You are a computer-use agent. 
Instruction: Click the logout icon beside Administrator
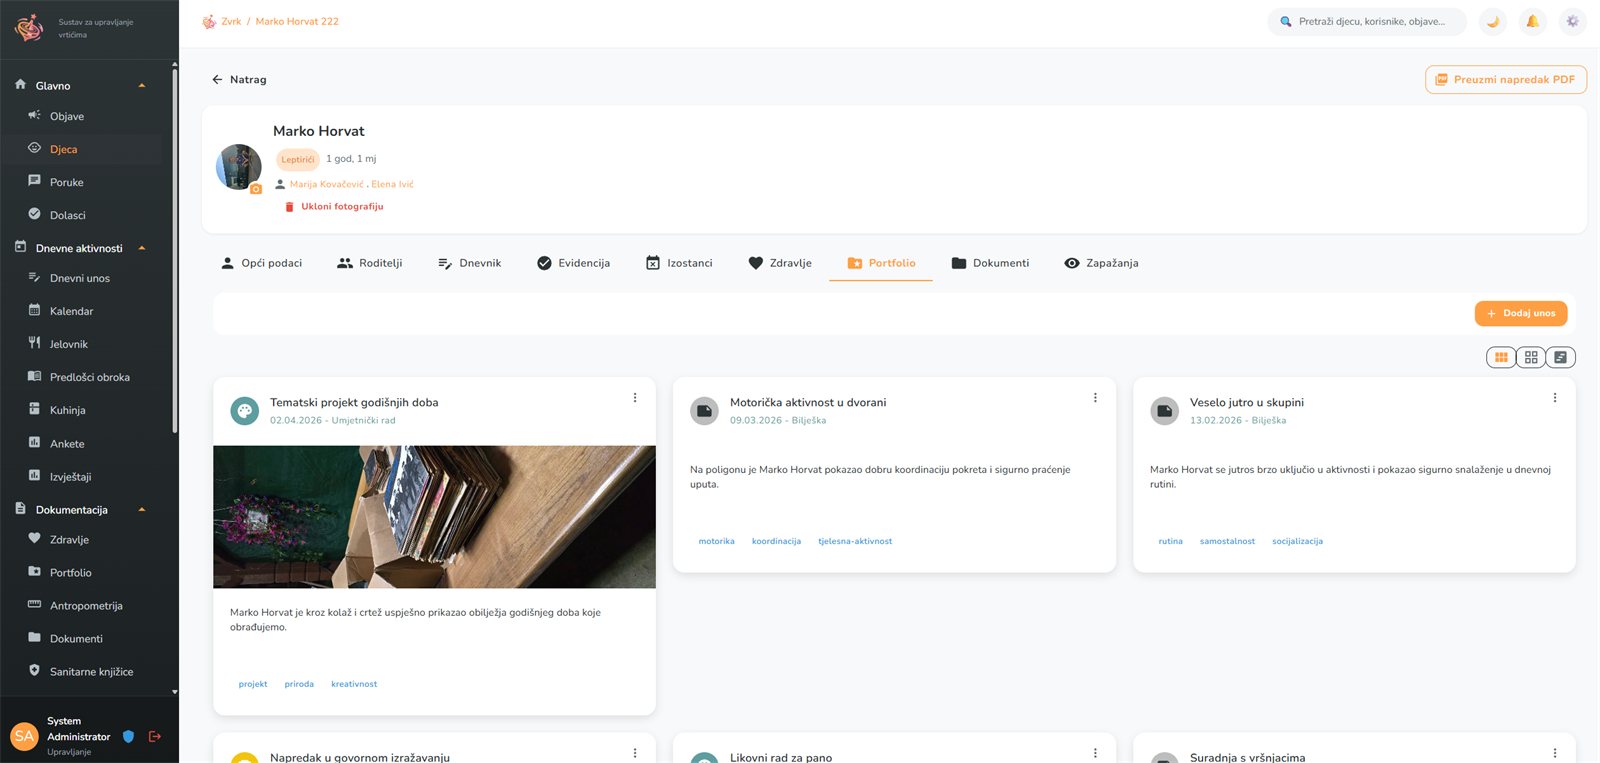click(155, 737)
